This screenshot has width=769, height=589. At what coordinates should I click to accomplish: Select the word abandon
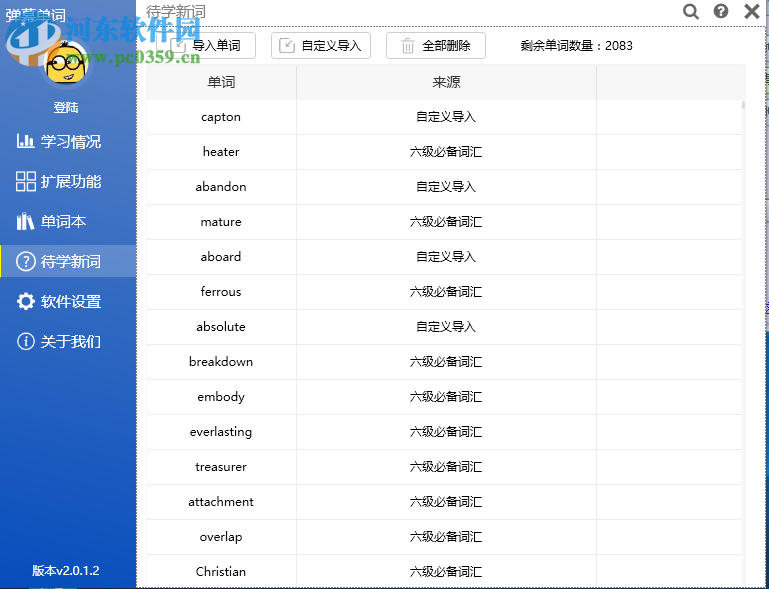pos(221,186)
